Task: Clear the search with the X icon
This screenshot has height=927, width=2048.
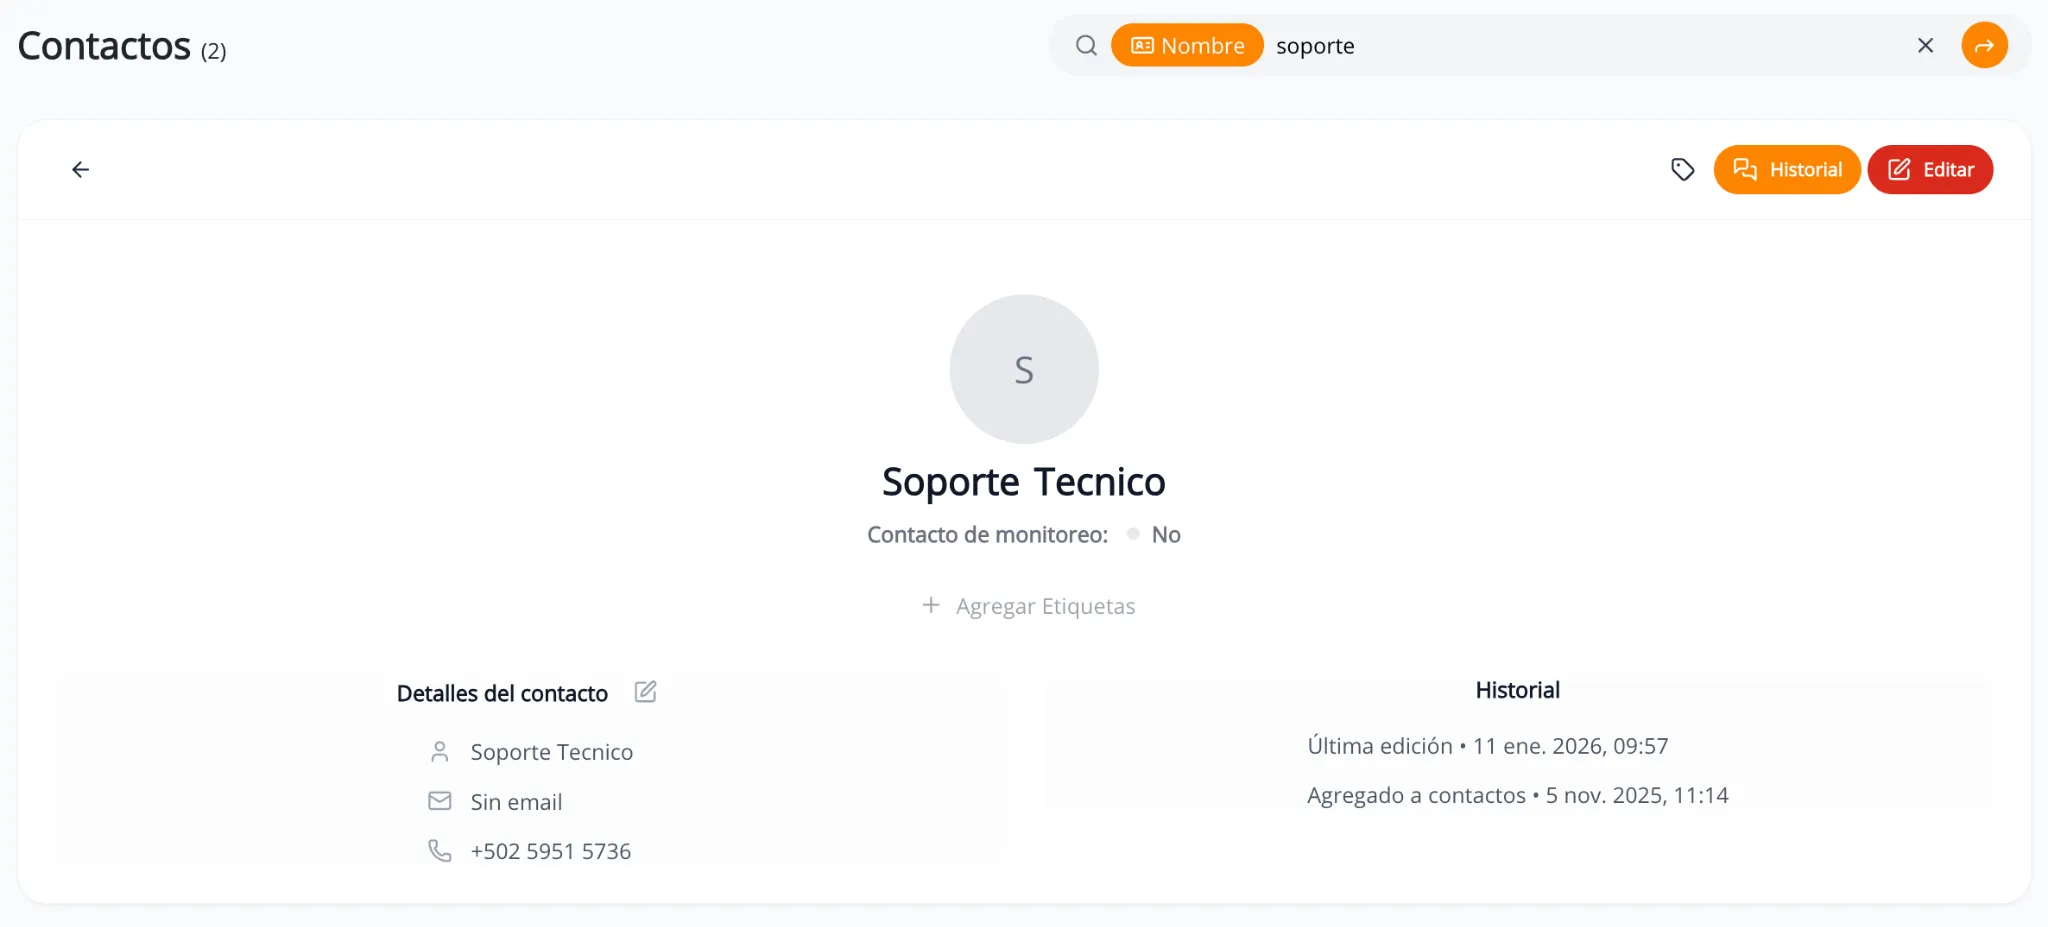Action: point(1925,45)
